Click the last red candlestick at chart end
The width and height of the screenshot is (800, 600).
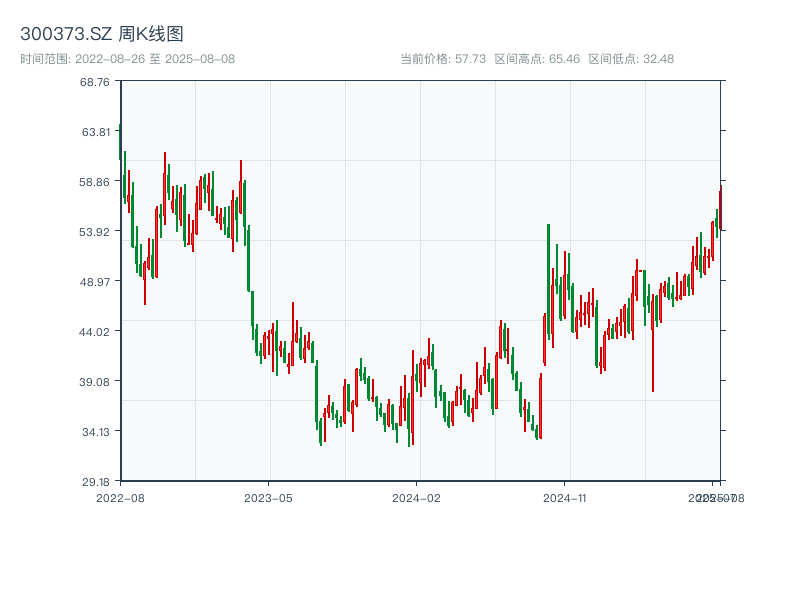tap(720, 208)
